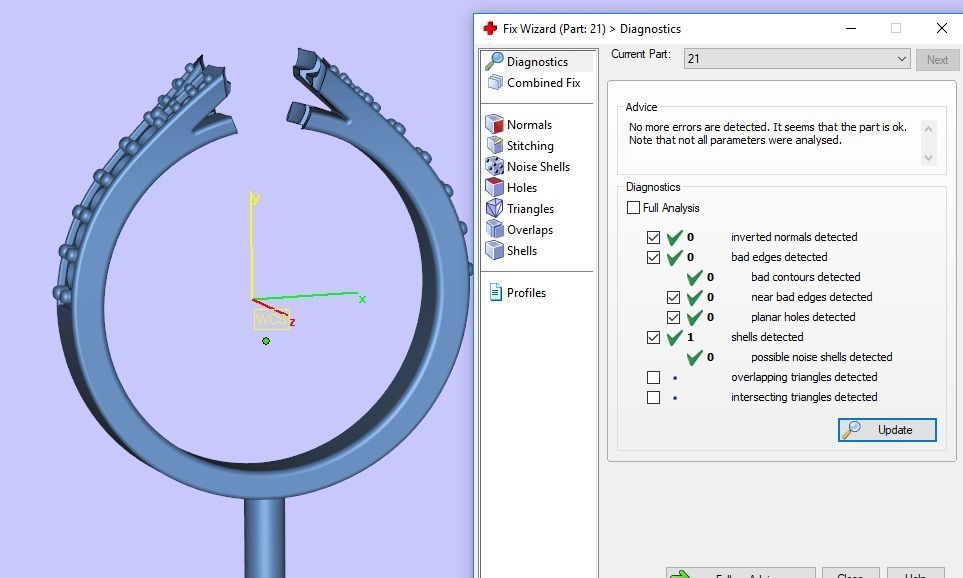Click the green check next to shells detected

pyautogui.click(x=674, y=337)
